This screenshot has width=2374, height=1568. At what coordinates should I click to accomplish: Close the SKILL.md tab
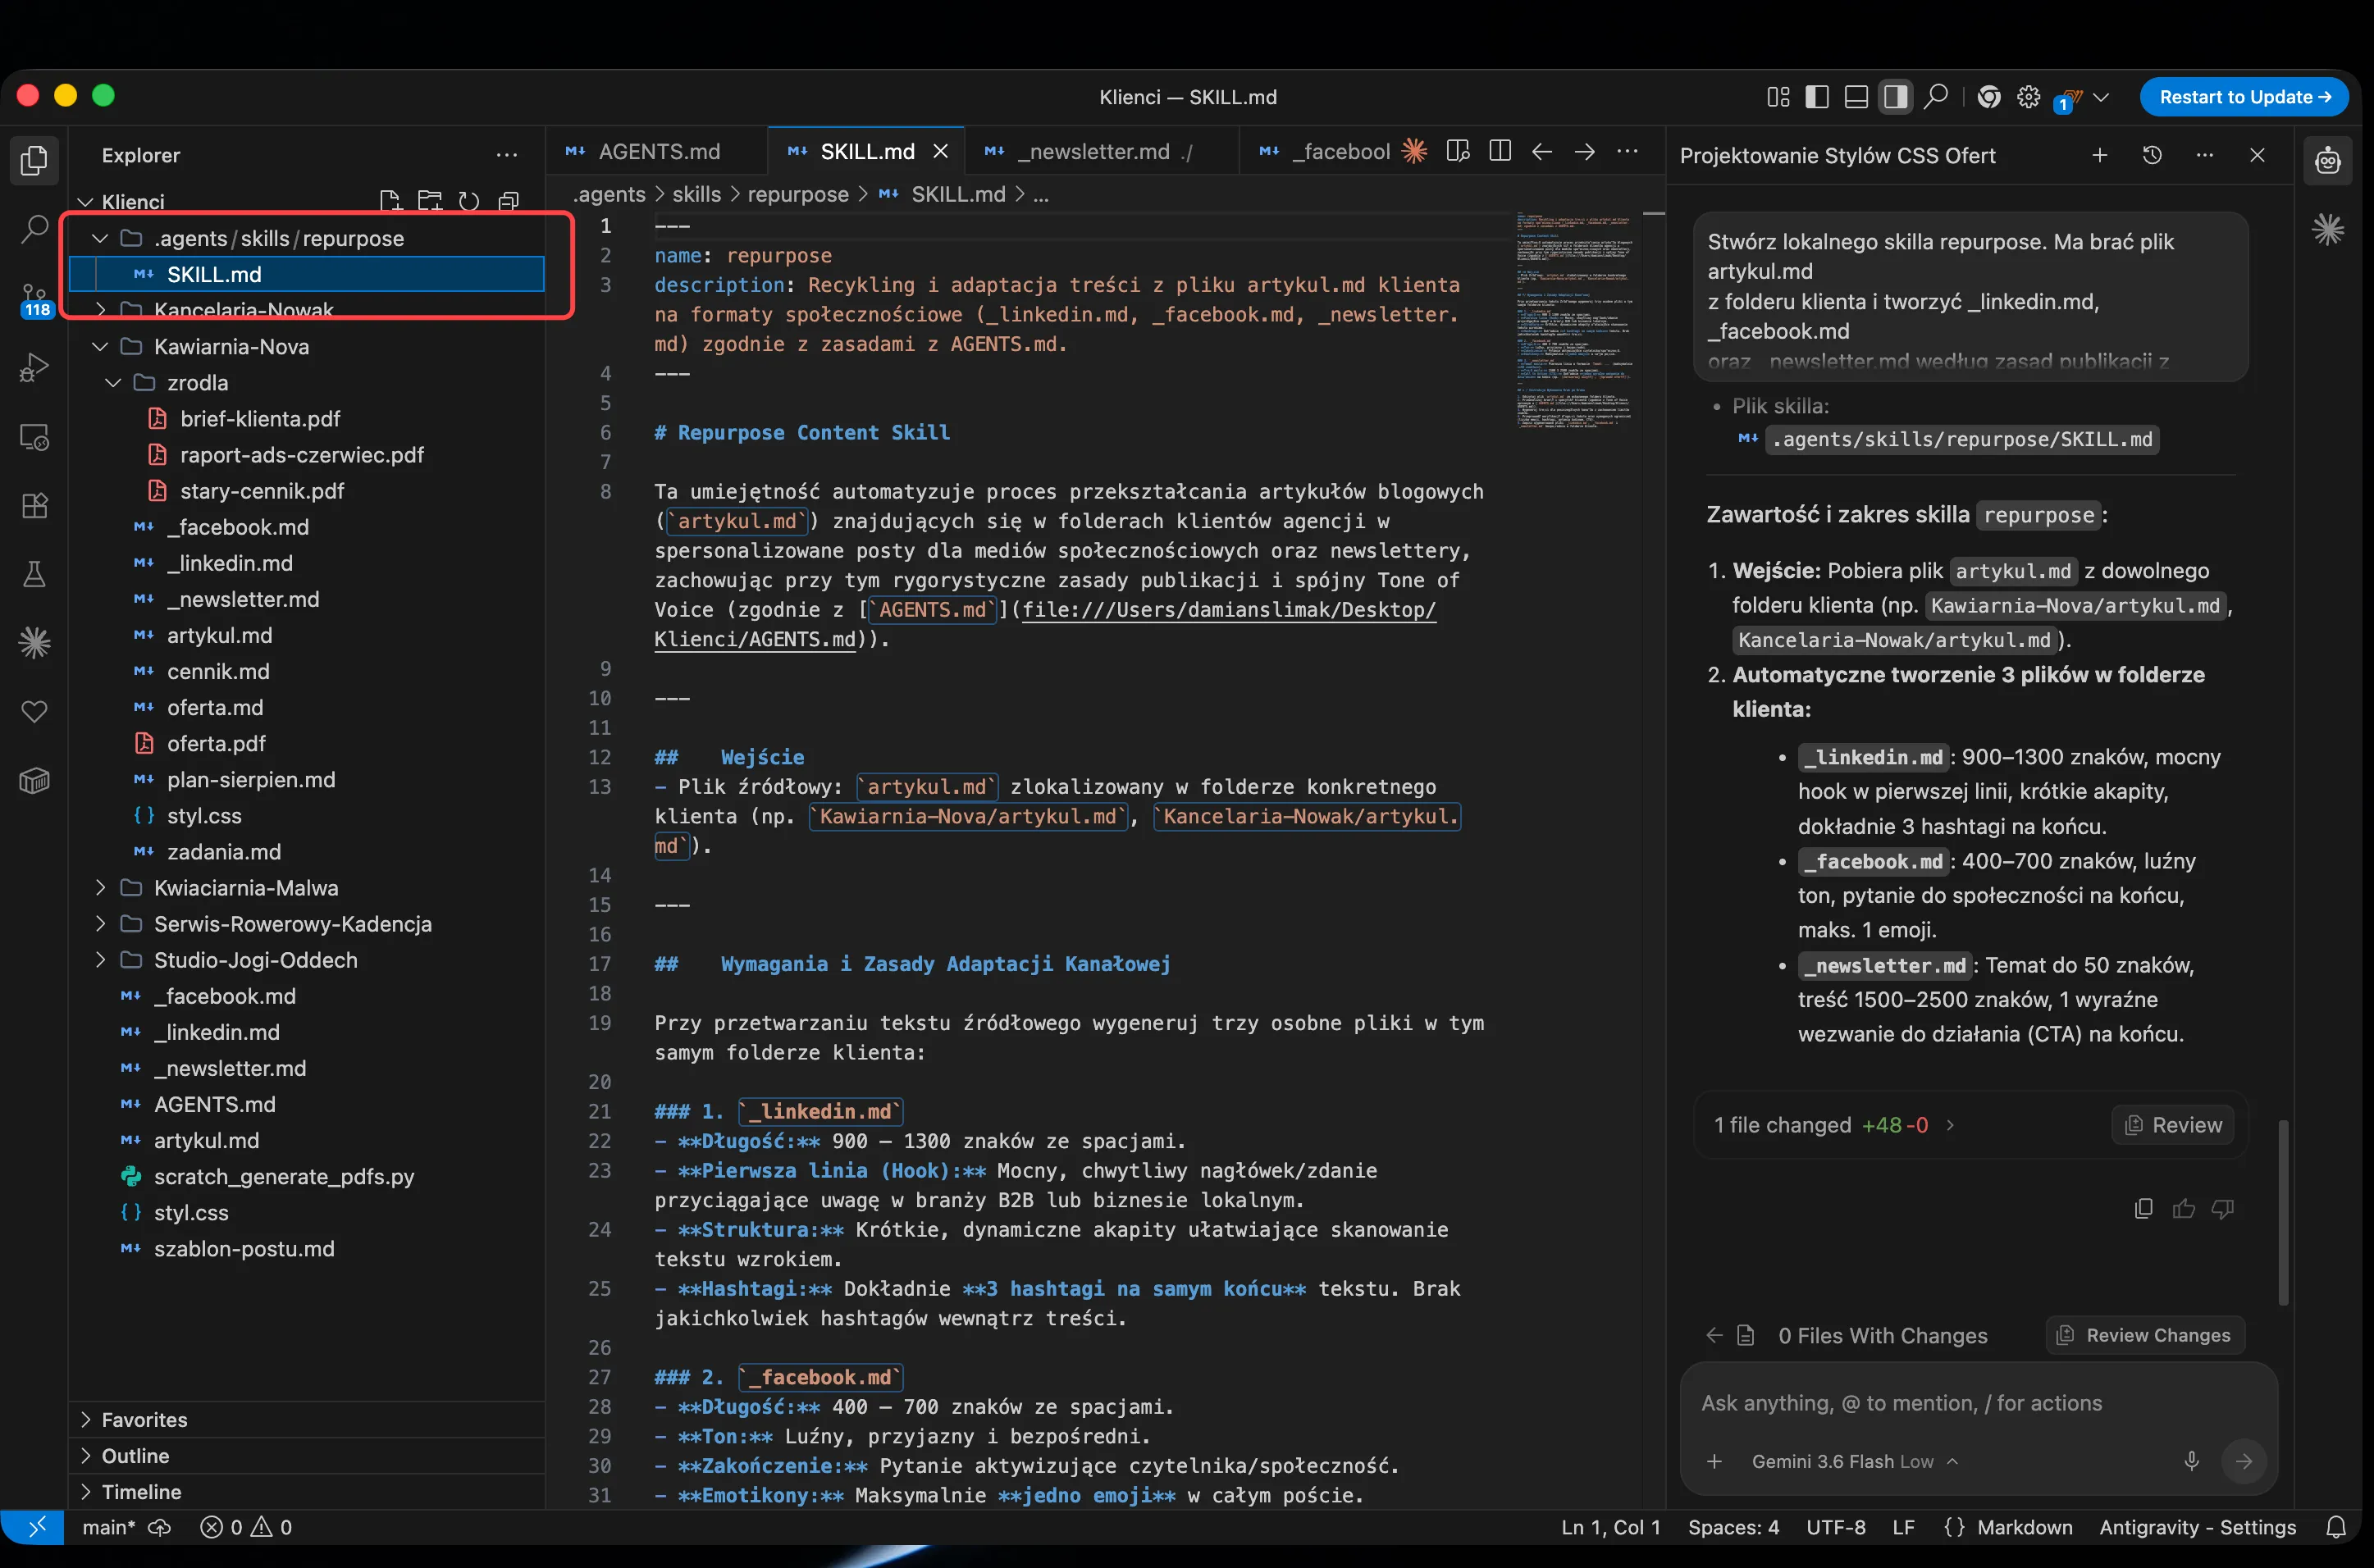coord(940,151)
